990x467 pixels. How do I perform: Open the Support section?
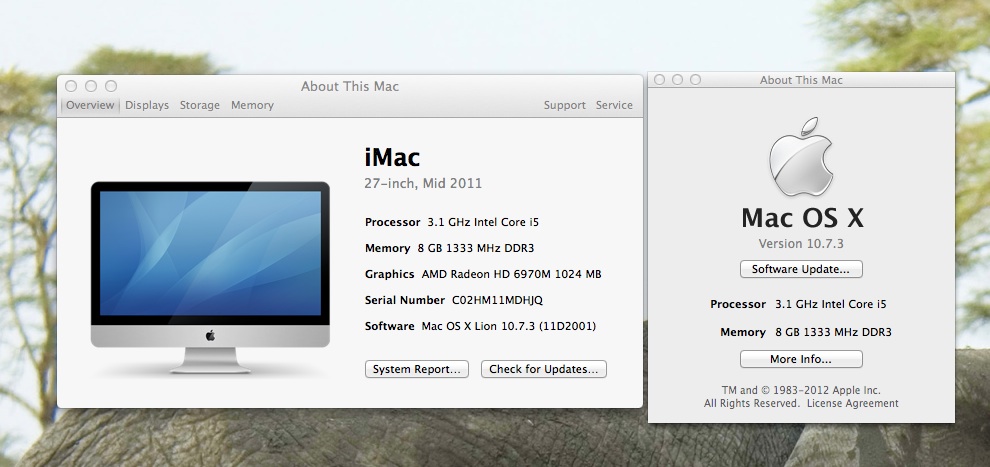click(x=564, y=105)
